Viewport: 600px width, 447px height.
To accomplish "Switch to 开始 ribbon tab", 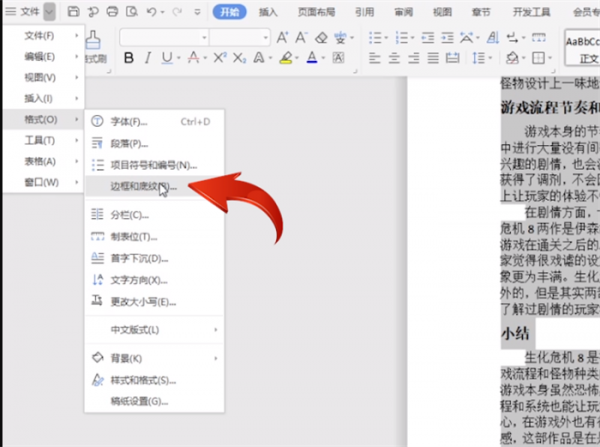I will [x=230, y=12].
